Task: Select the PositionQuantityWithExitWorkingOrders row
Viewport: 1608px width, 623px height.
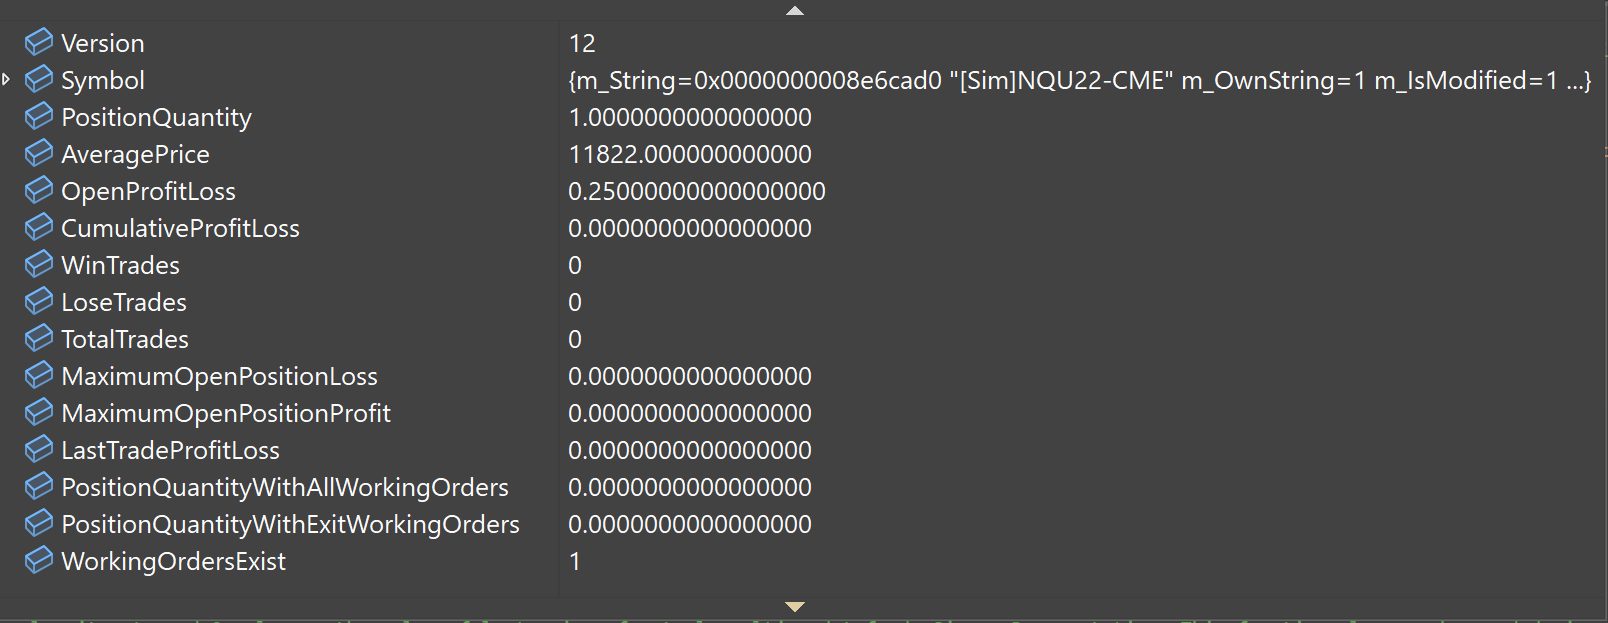Action: coord(290,524)
